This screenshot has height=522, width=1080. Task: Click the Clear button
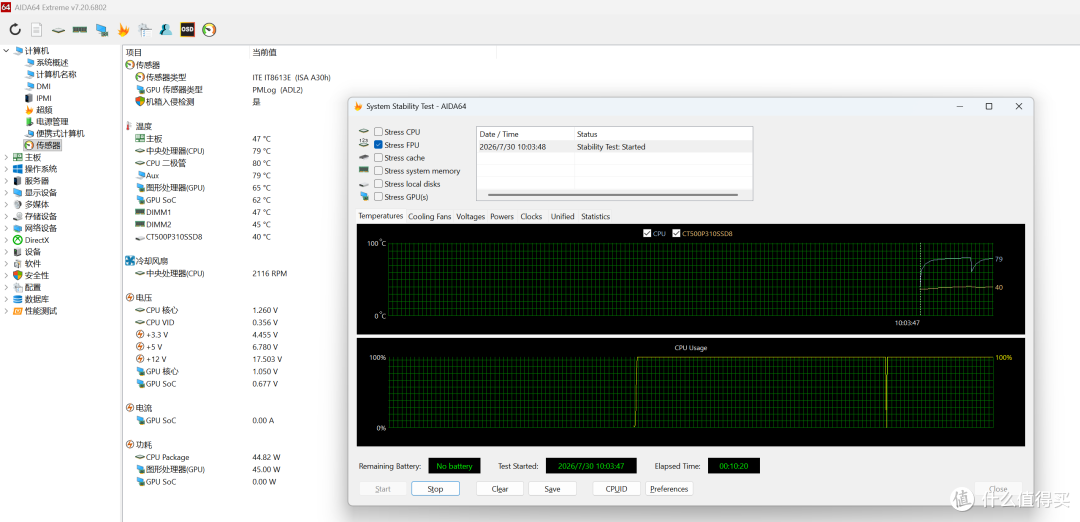click(x=500, y=488)
